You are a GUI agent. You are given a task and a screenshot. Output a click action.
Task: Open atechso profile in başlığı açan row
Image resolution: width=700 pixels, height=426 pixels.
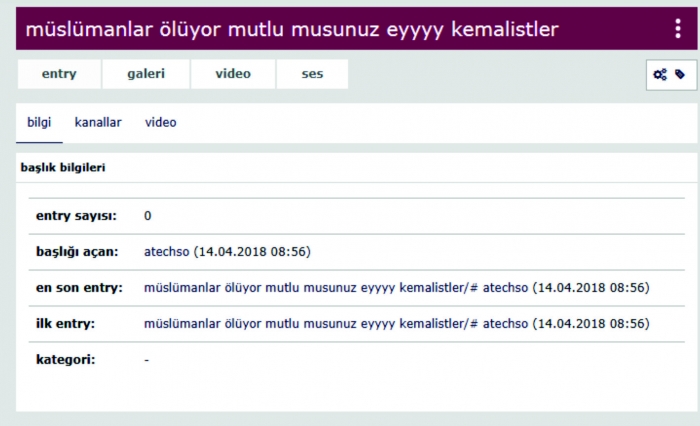click(167, 251)
